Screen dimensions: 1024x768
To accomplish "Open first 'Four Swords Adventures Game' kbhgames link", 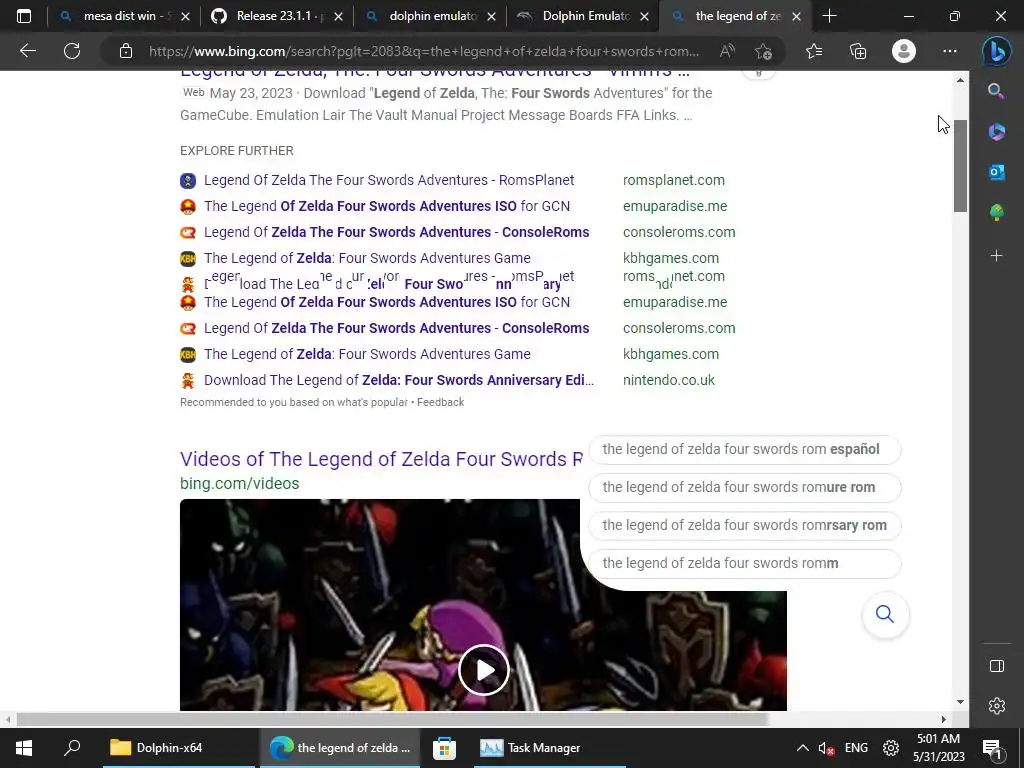I will tap(367, 258).
